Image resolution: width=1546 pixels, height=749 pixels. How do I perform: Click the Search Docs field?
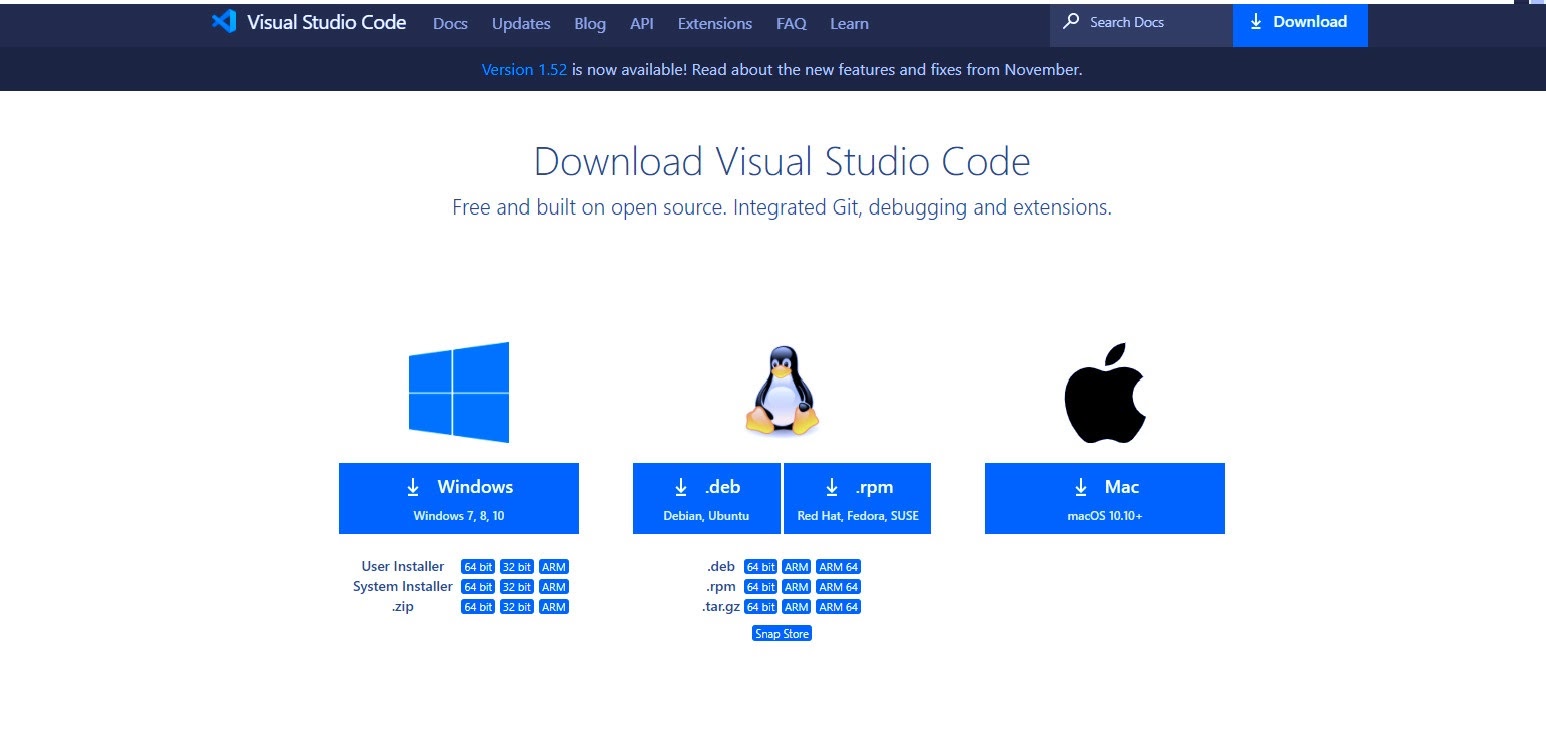1141,23
